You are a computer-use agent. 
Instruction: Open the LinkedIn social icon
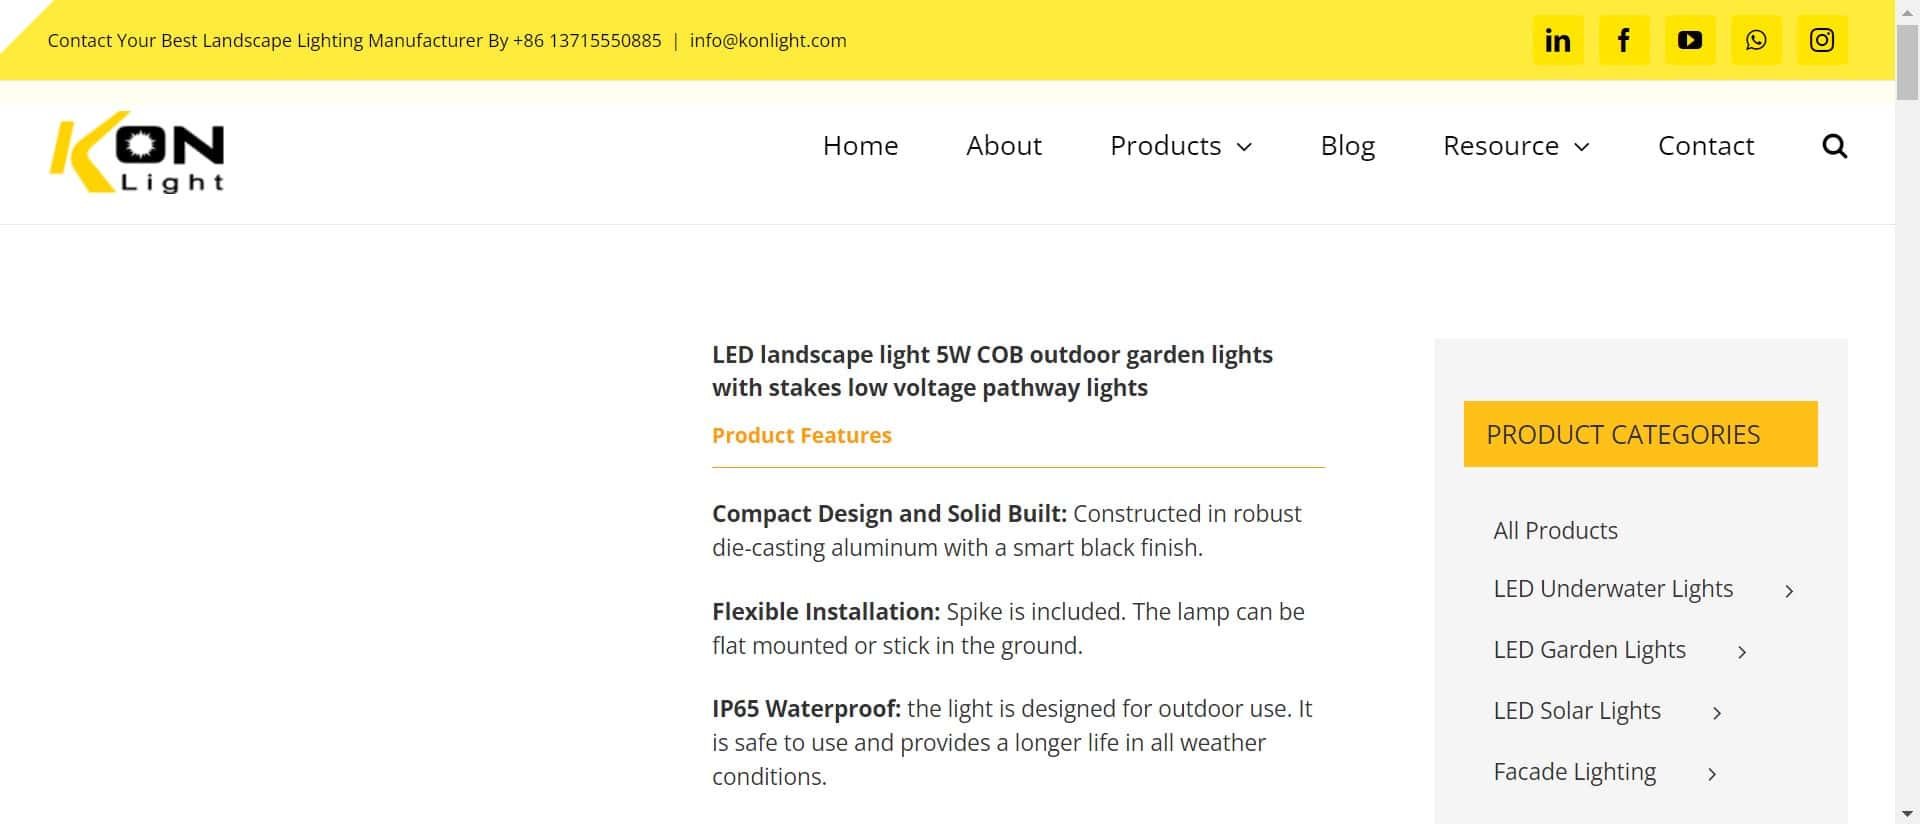(x=1557, y=40)
